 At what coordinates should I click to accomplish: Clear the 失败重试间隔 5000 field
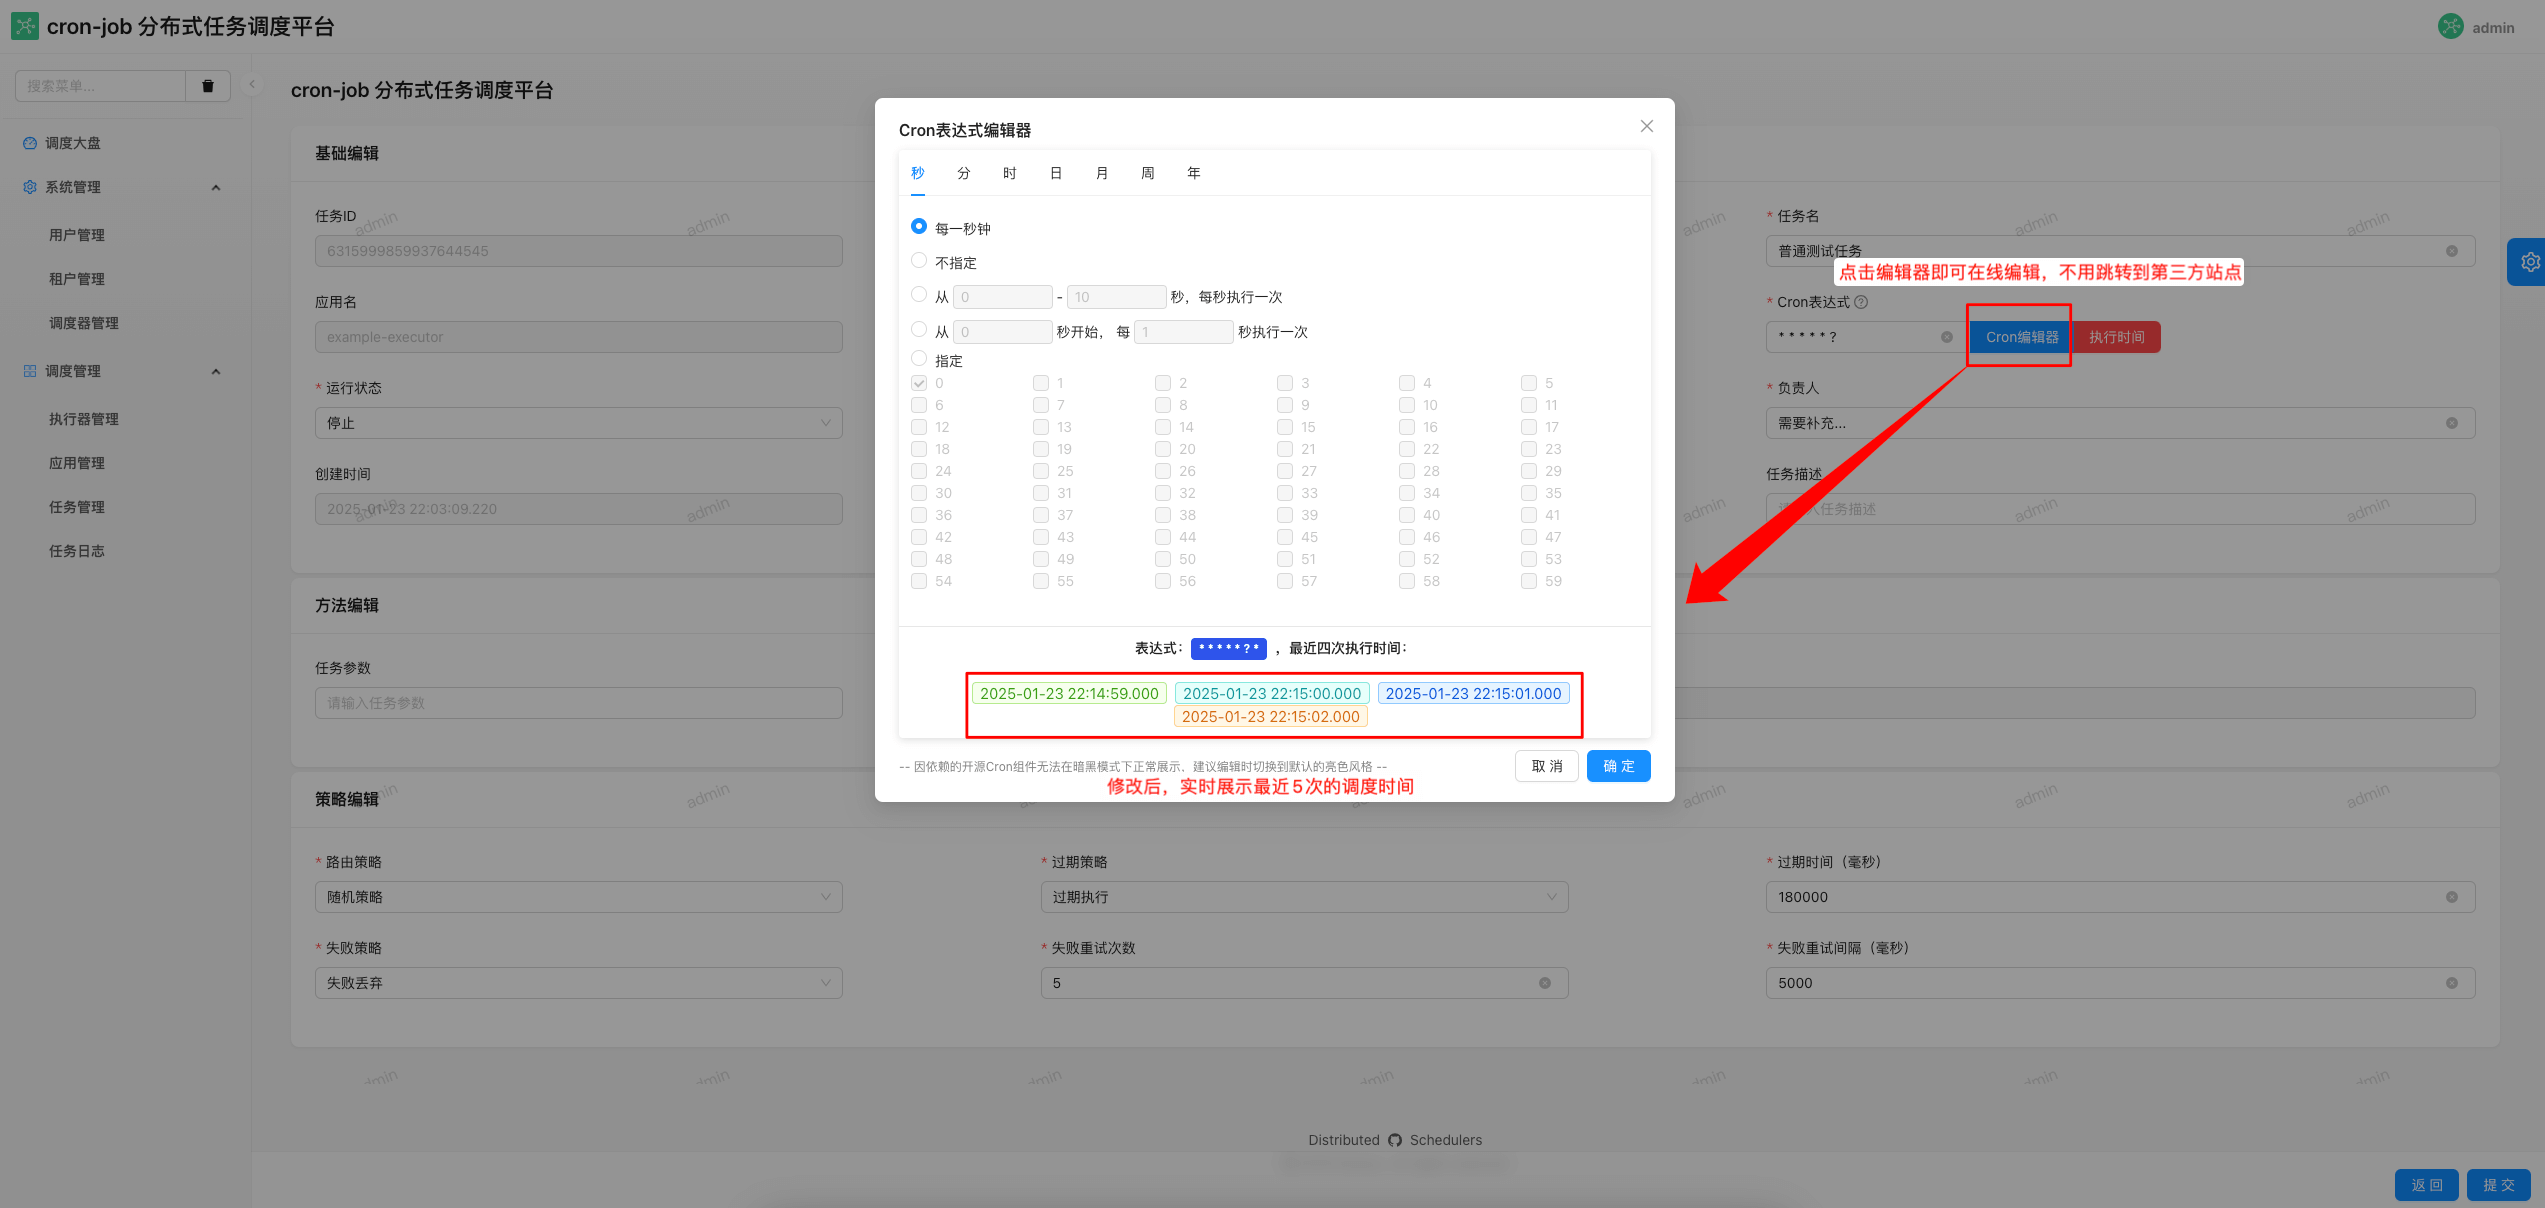2452,983
